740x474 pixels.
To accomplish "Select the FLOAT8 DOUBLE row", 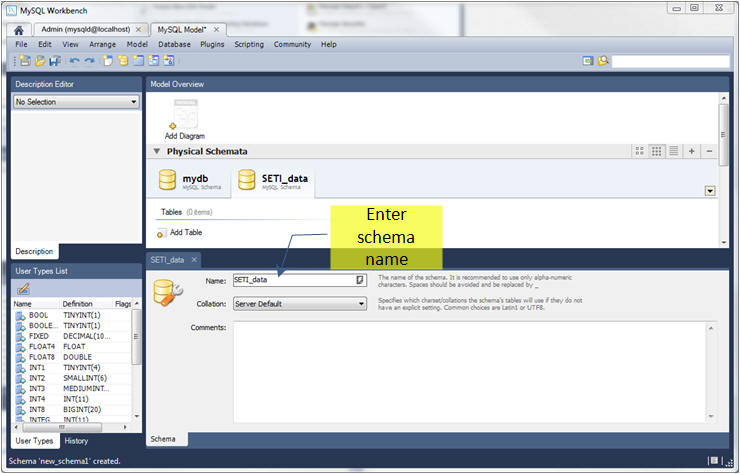I will point(73,357).
